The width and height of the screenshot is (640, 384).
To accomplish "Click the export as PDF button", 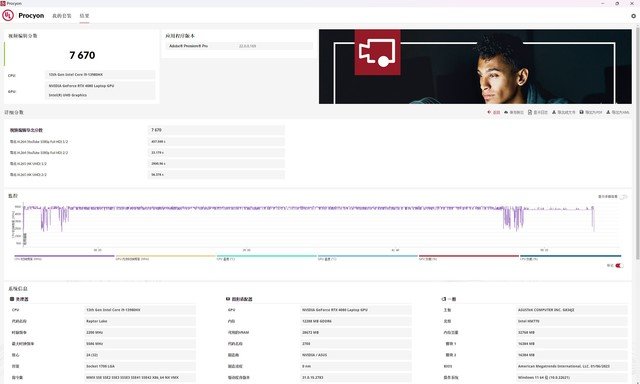I will pos(591,112).
